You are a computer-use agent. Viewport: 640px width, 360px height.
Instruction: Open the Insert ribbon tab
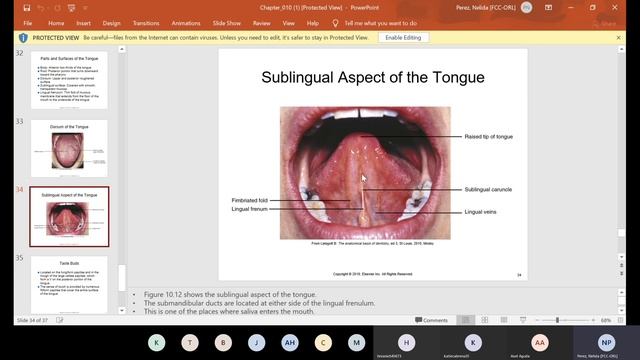coord(83,23)
